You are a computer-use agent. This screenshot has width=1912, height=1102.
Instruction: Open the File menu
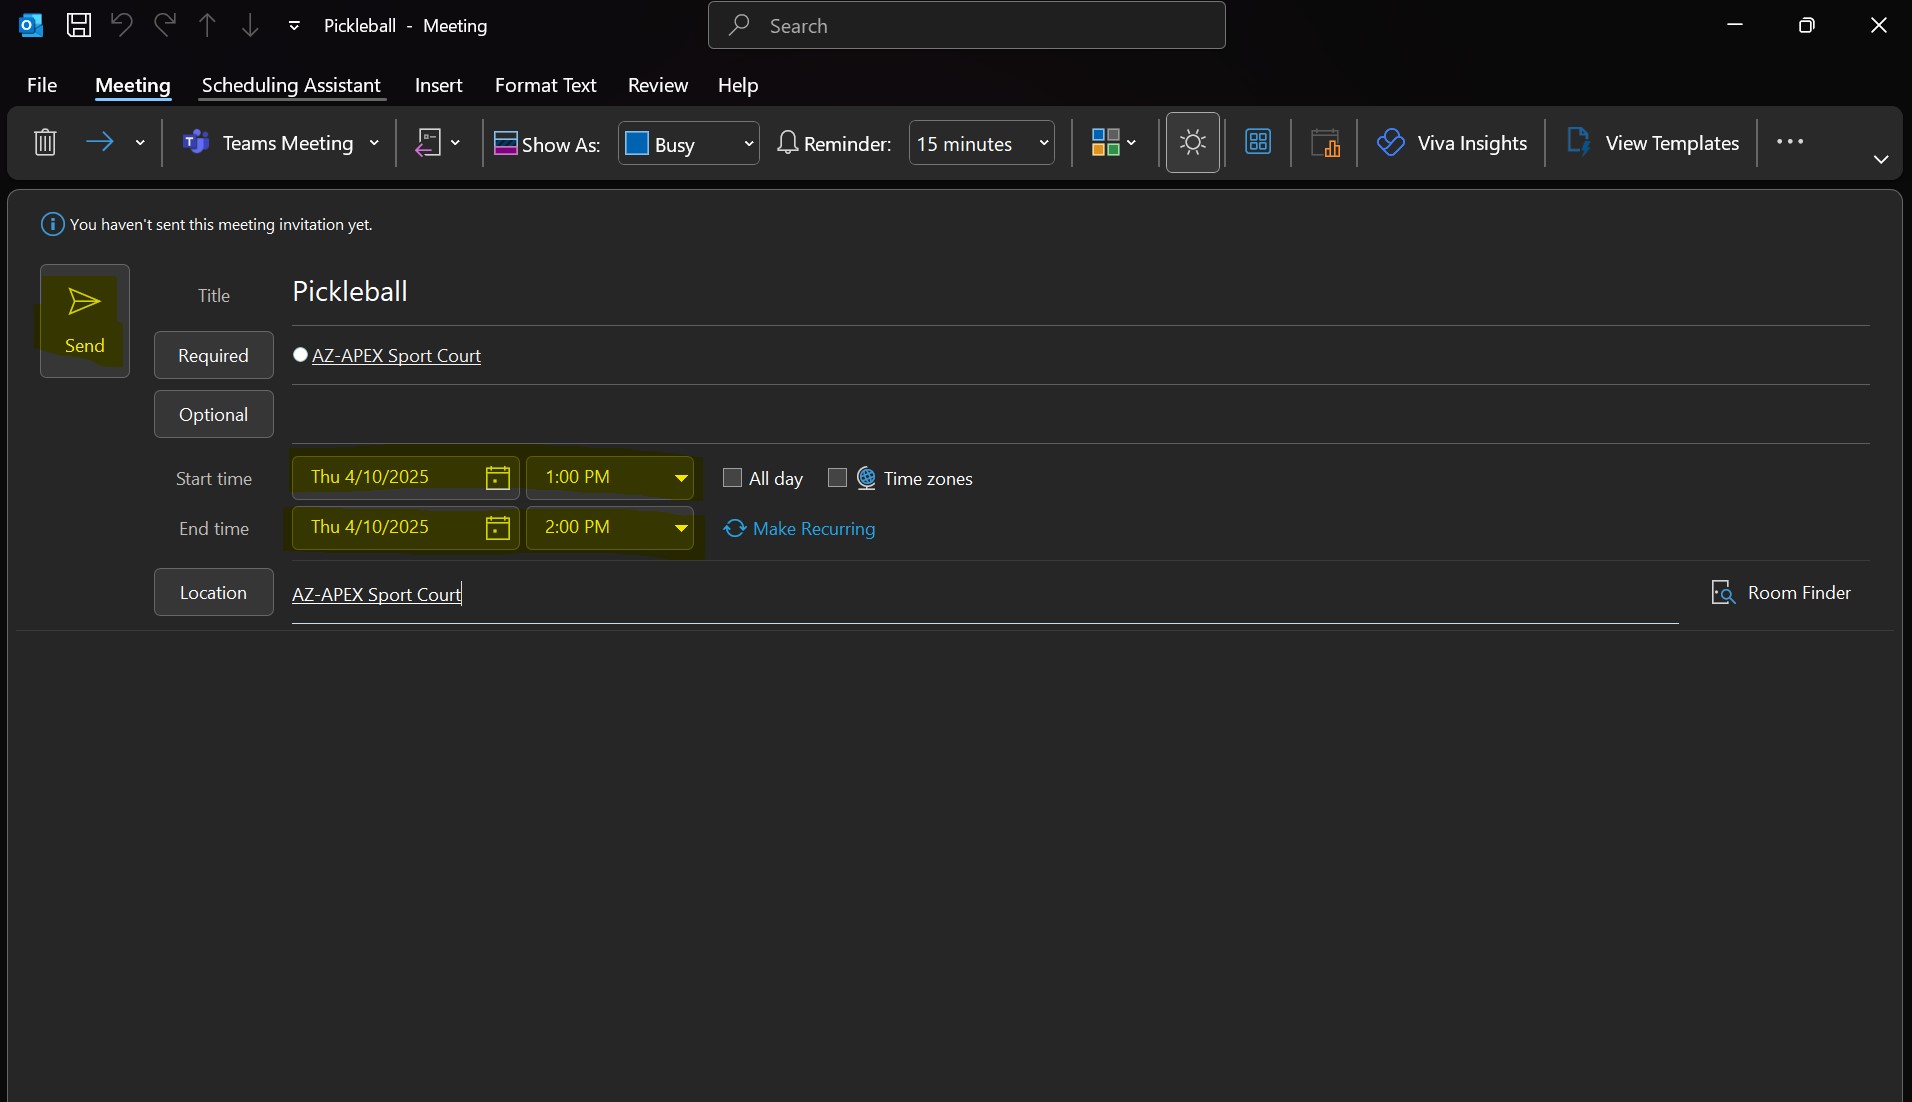pyautogui.click(x=42, y=85)
